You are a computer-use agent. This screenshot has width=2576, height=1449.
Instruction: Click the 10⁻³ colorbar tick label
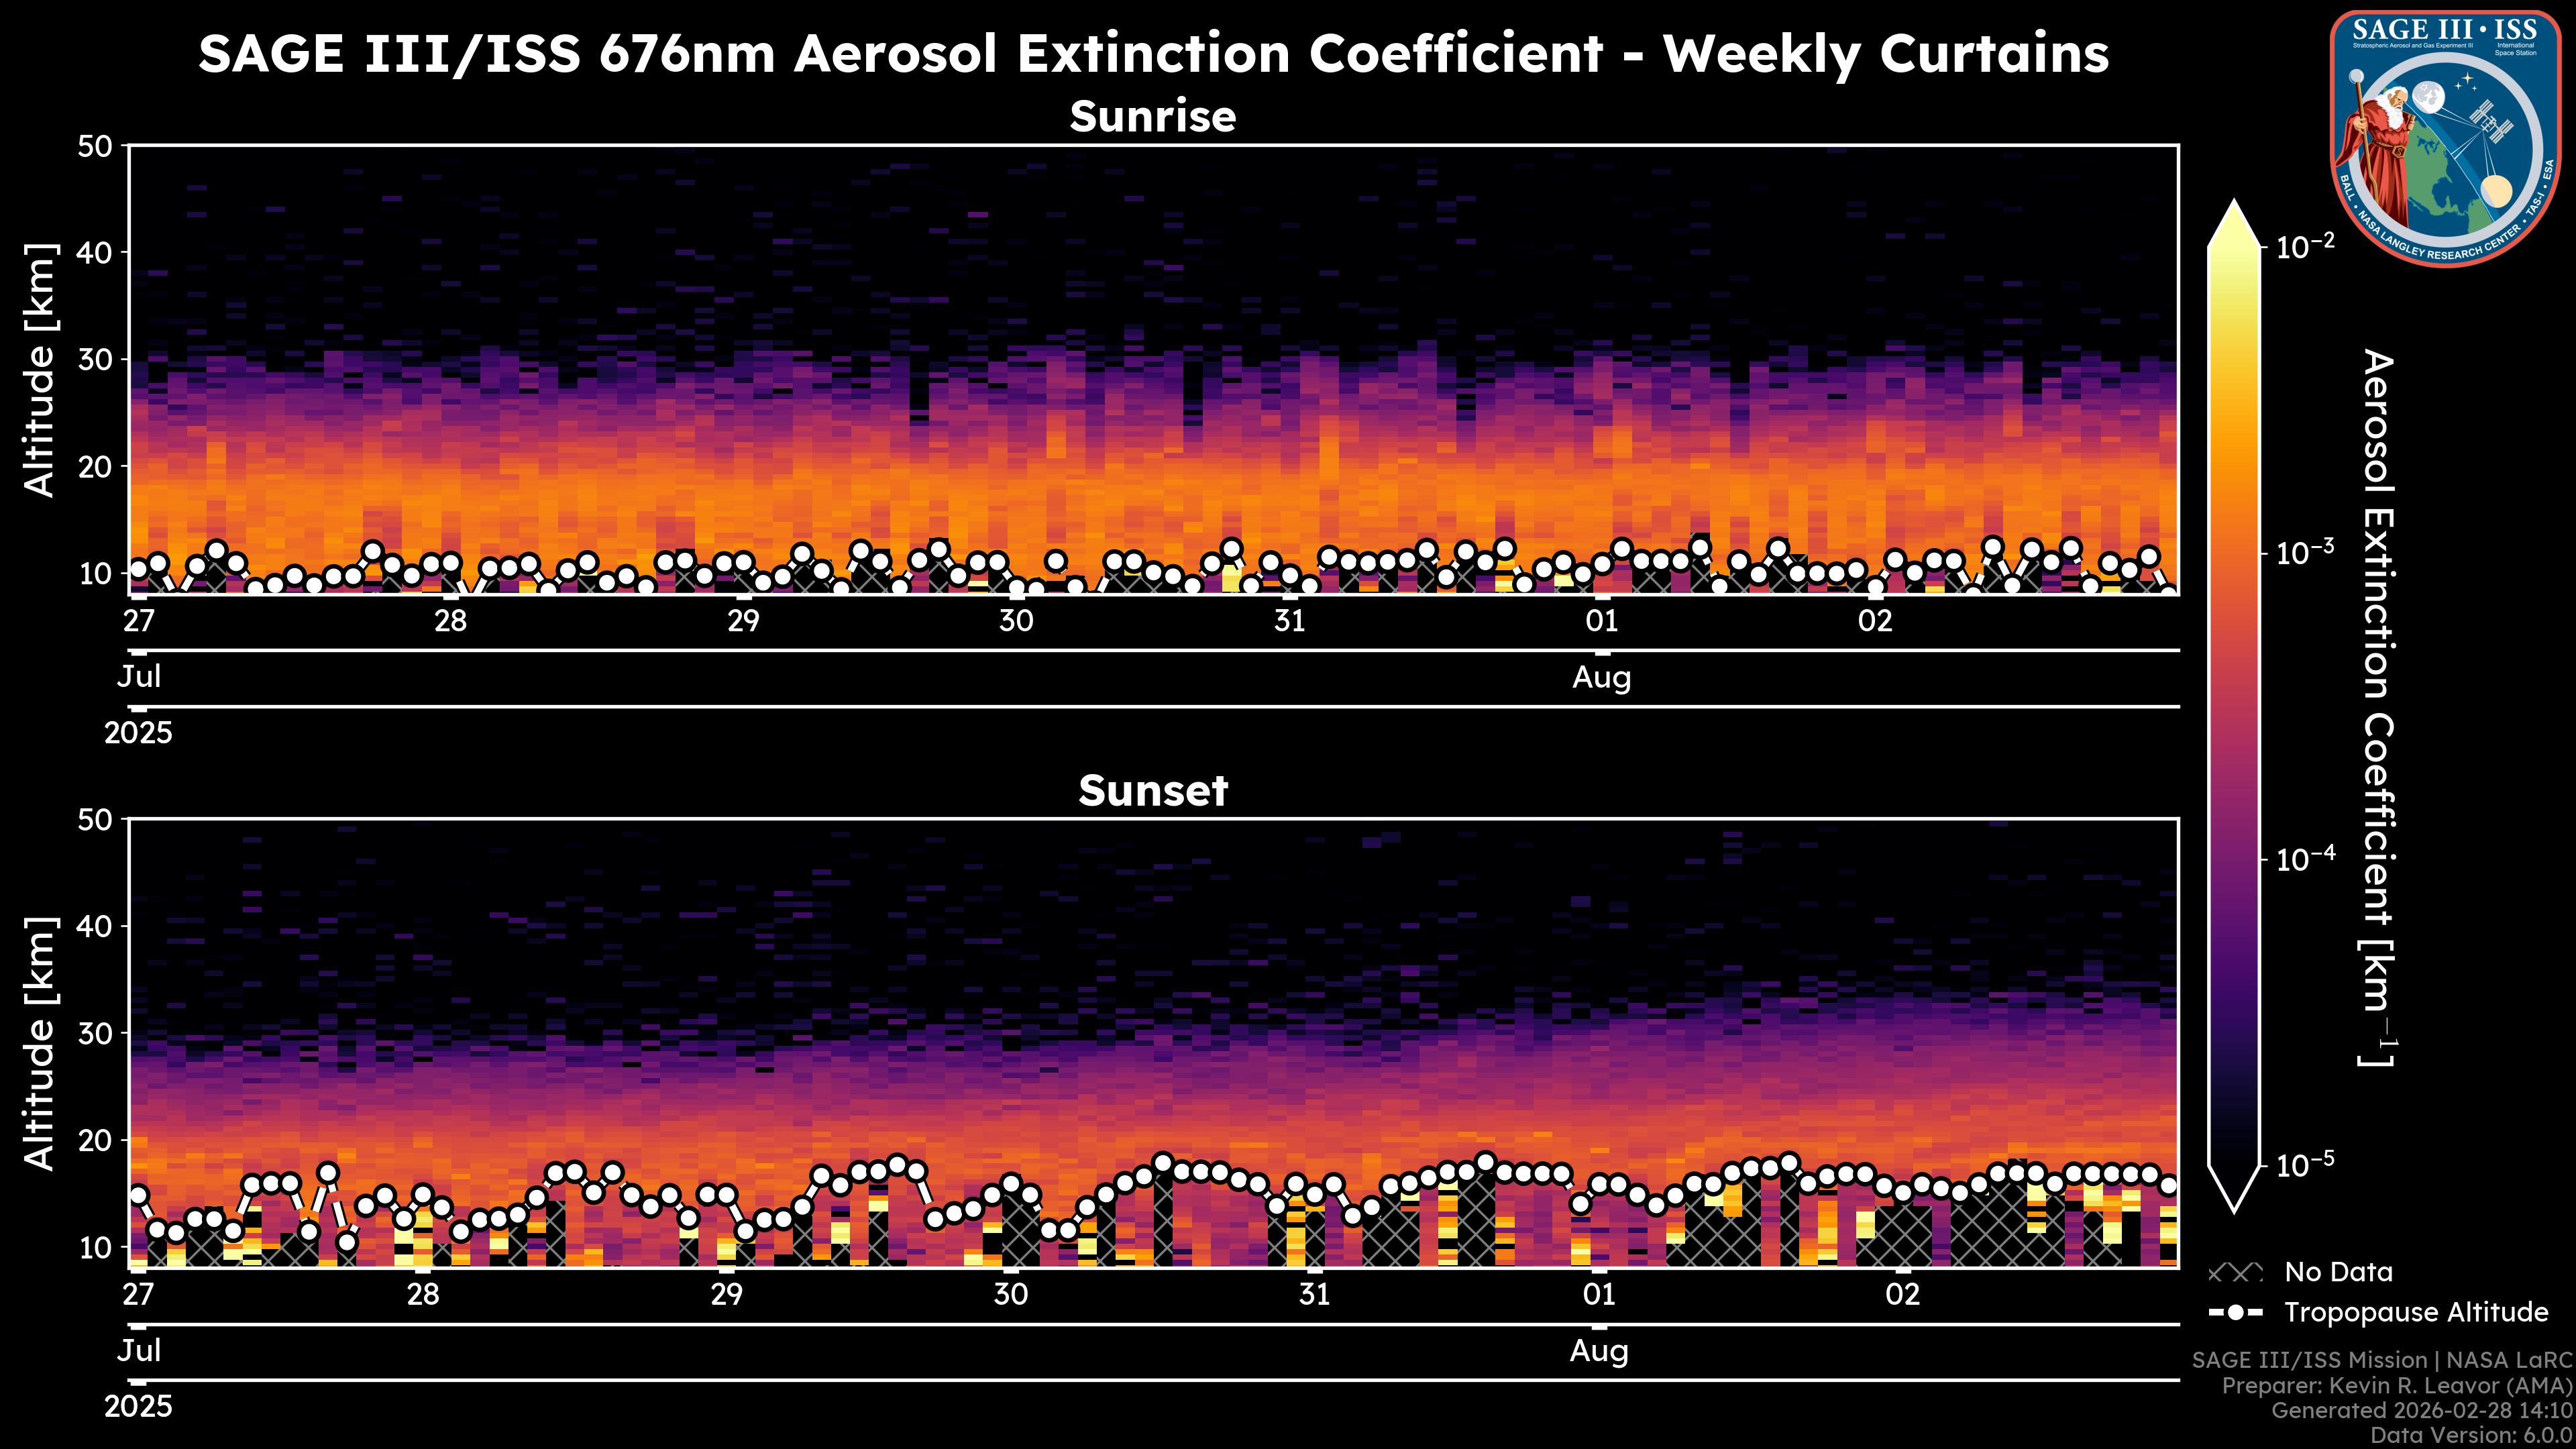coord(2306,553)
